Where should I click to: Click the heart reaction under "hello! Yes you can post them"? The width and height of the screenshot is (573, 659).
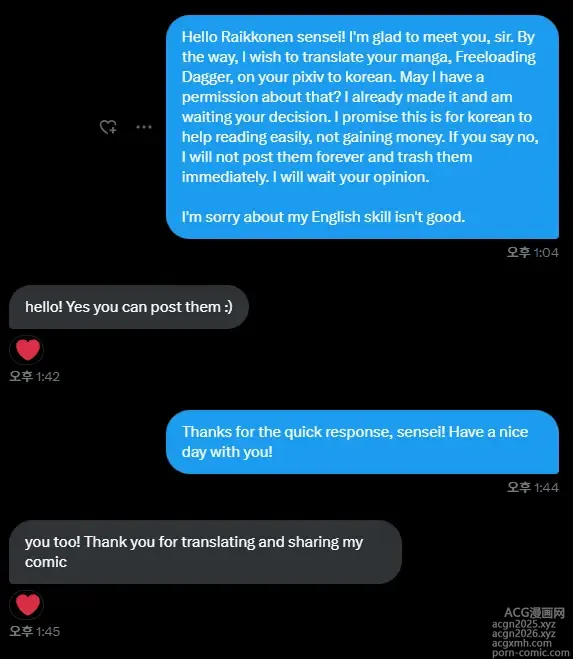point(27,350)
